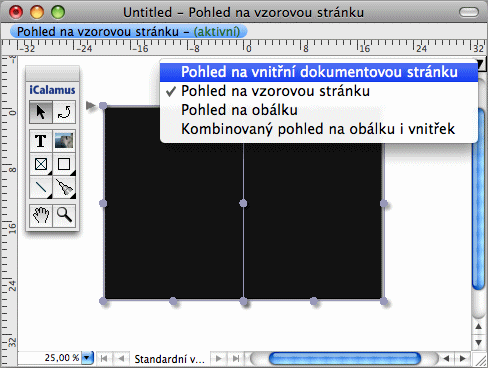488x368 pixels.
Task: Click horizontal scrollbar right arrow
Action: (463, 359)
